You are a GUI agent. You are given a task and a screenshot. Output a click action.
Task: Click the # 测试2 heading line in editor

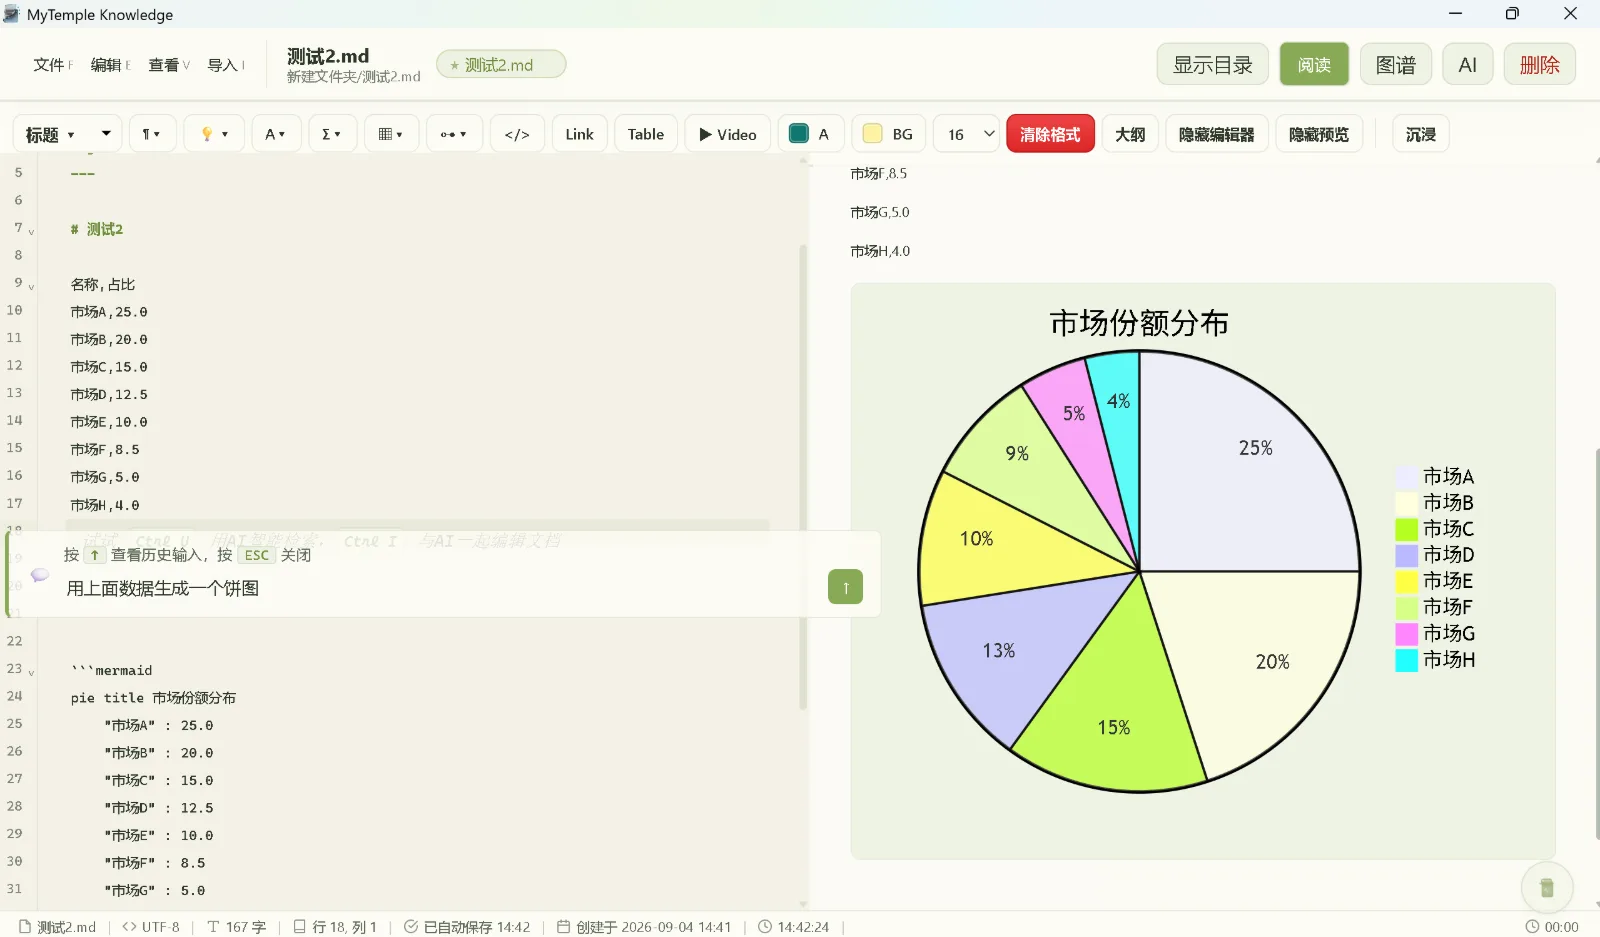[x=97, y=229]
